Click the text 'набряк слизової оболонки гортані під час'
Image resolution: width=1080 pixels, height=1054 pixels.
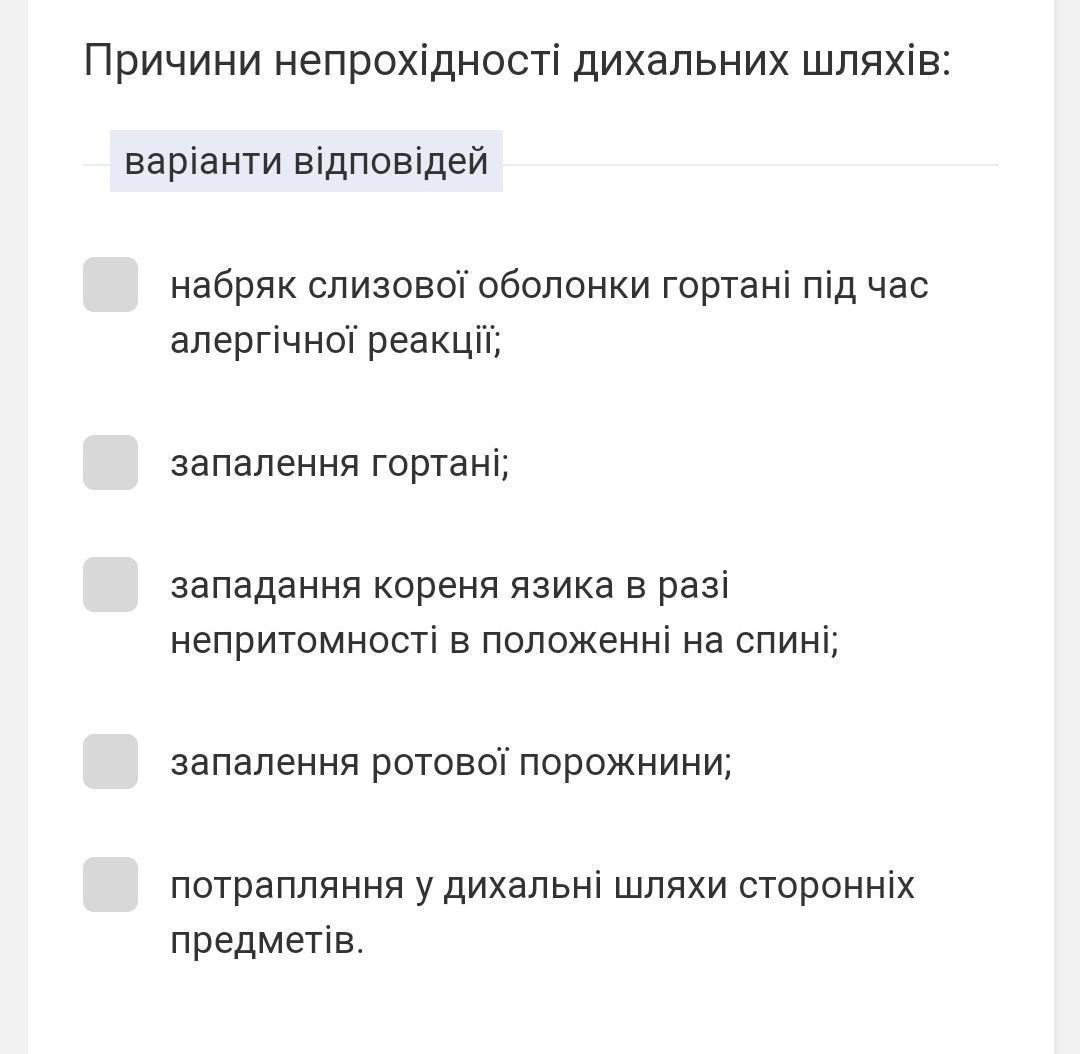pos(549,285)
